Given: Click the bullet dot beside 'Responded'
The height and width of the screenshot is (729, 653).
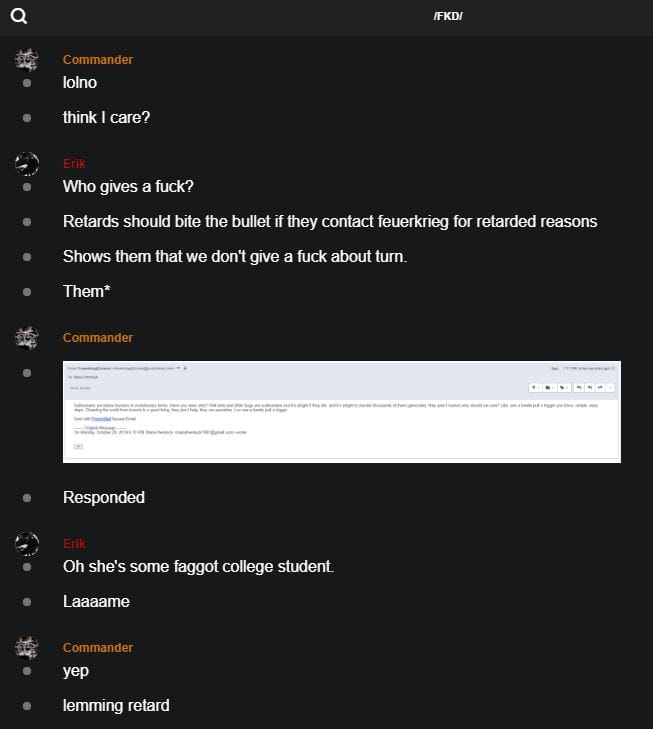Looking at the screenshot, I should (x=27, y=498).
